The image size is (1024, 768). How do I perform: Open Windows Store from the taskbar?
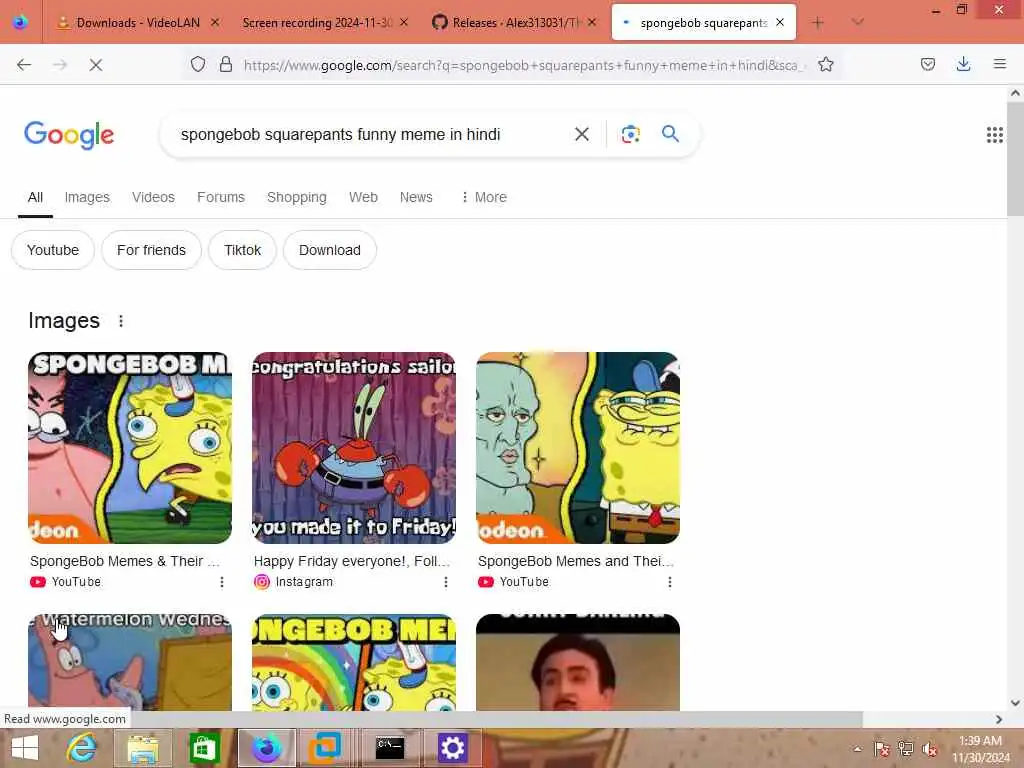click(x=204, y=748)
